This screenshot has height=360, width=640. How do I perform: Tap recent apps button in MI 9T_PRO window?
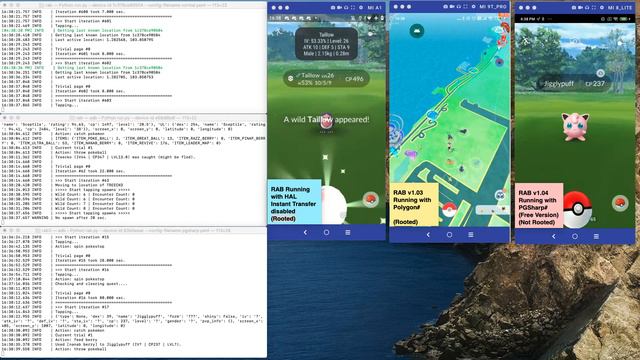[471, 235]
